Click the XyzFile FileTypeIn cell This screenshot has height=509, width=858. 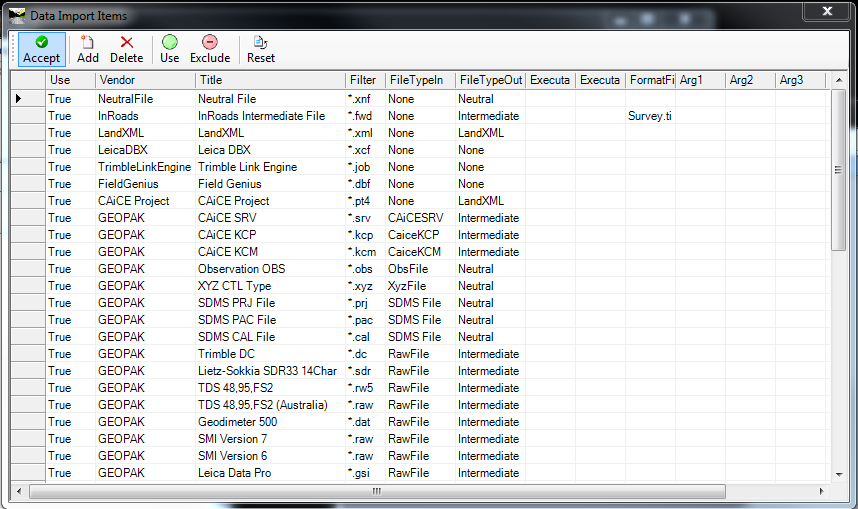click(420, 285)
